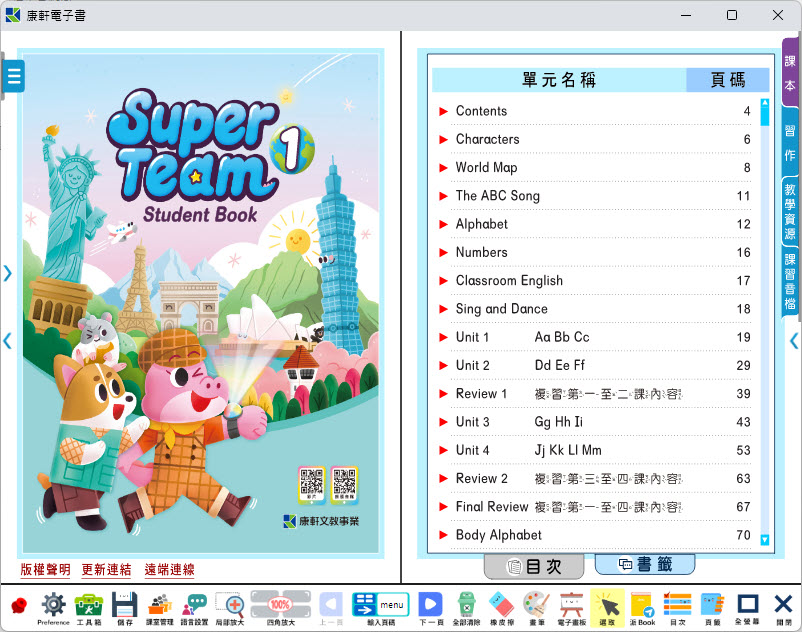Select the 書籤 bookmarks tab
Image resolution: width=802 pixels, height=632 pixels.
tap(645, 564)
